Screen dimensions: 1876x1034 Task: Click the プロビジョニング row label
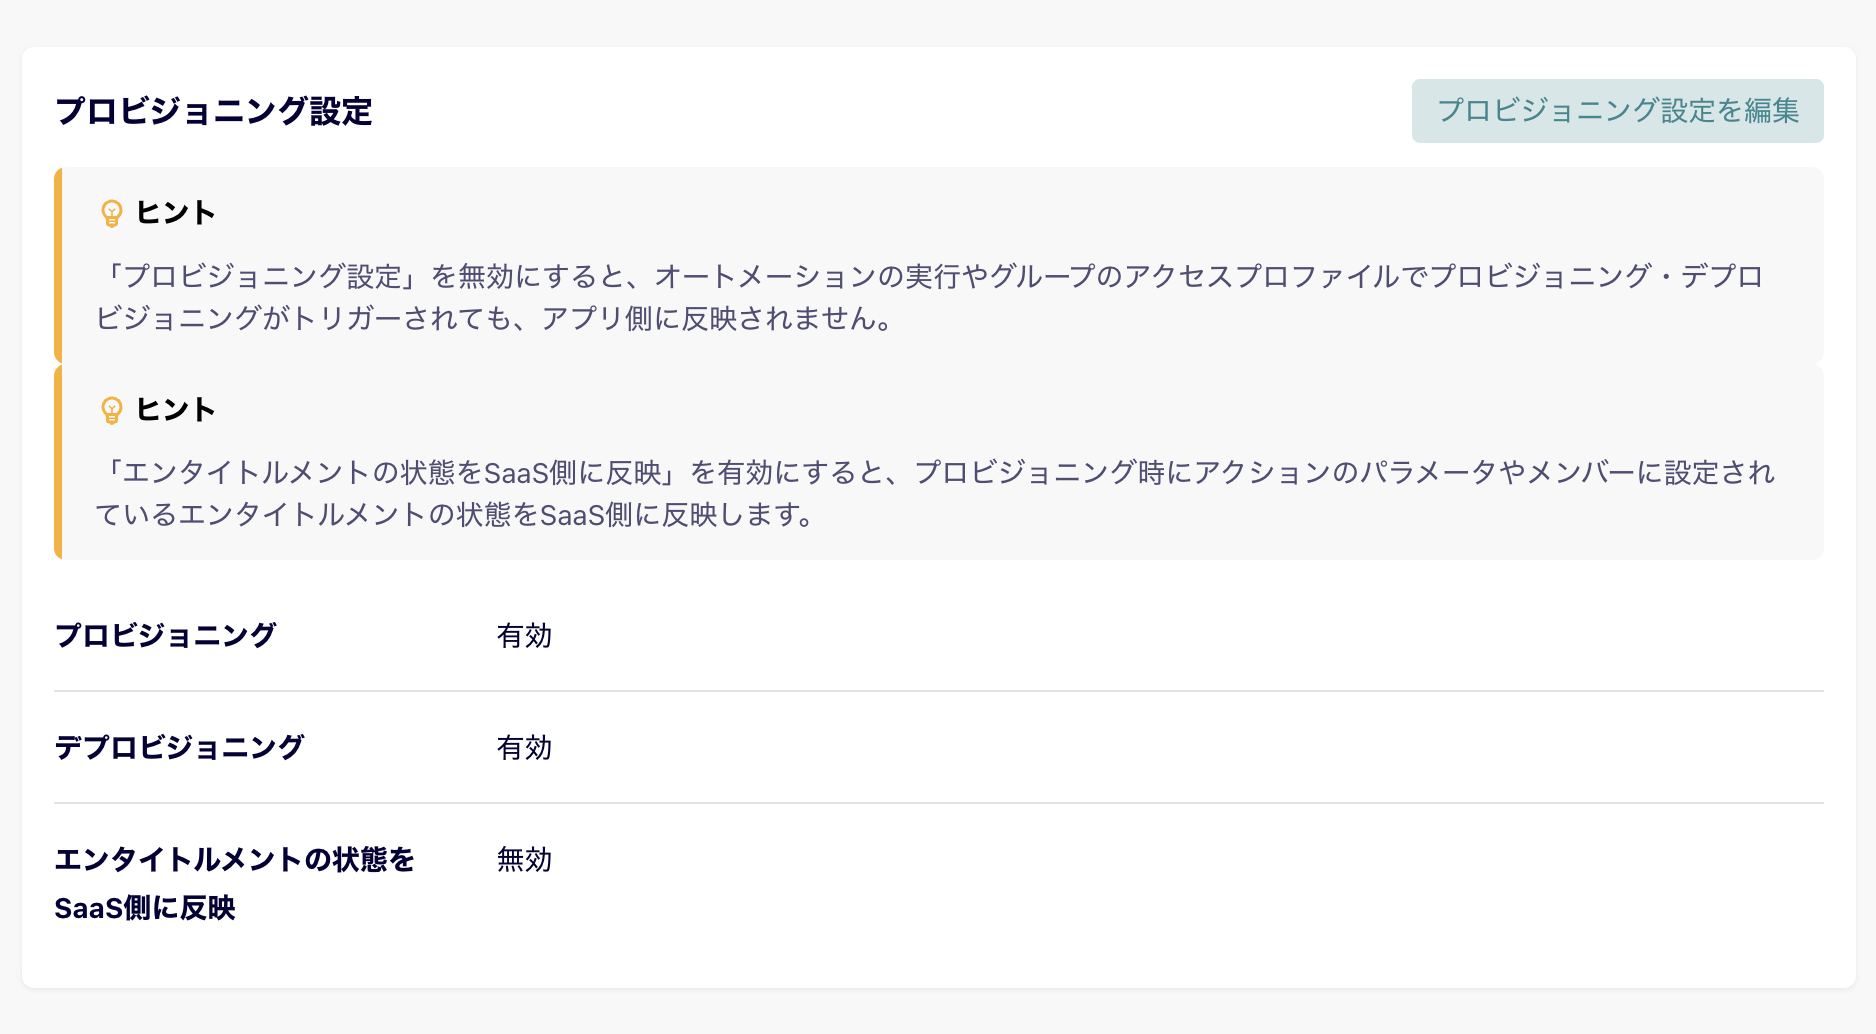pyautogui.click(x=165, y=636)
